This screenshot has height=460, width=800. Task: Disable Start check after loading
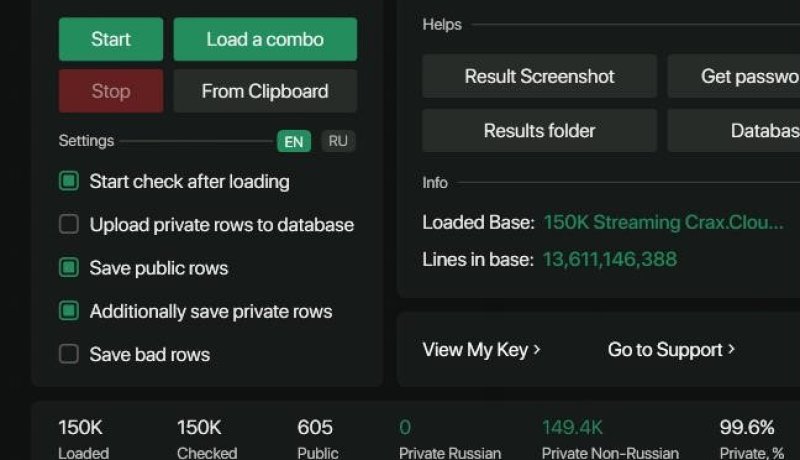69,181
